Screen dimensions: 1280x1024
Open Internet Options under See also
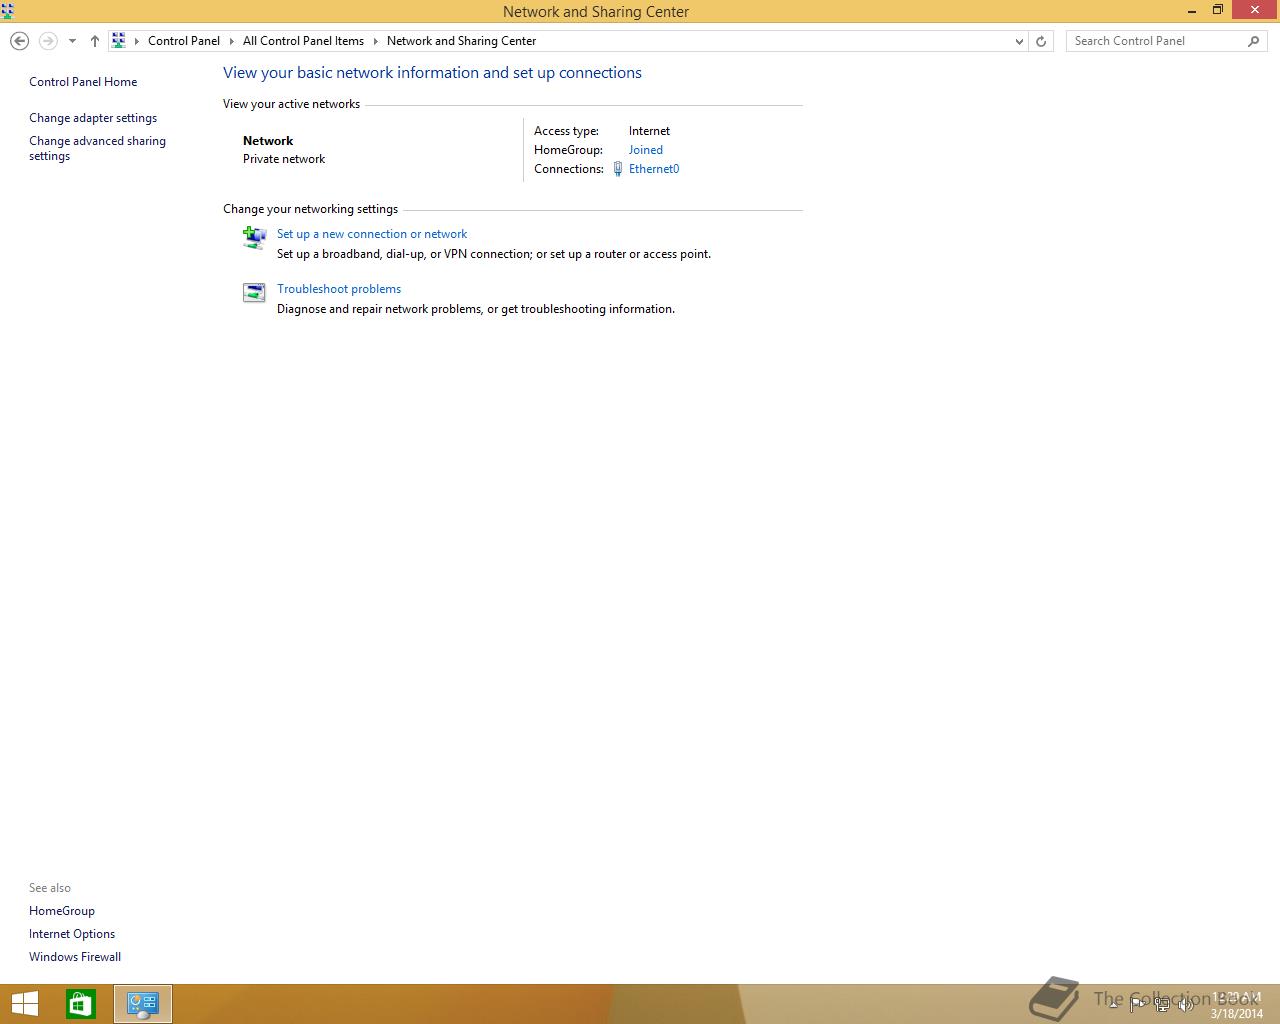pyautogui.click(x=72, y=934)
